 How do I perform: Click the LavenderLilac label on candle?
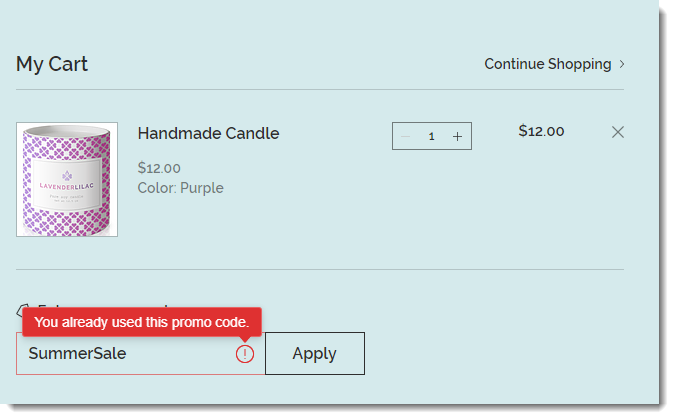click(67, 186)
